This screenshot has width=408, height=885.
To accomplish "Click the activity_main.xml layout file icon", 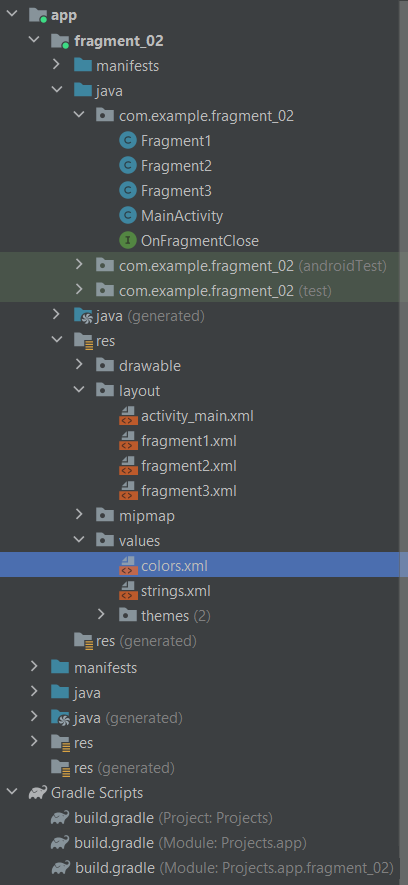I will [x=129, y=417].
